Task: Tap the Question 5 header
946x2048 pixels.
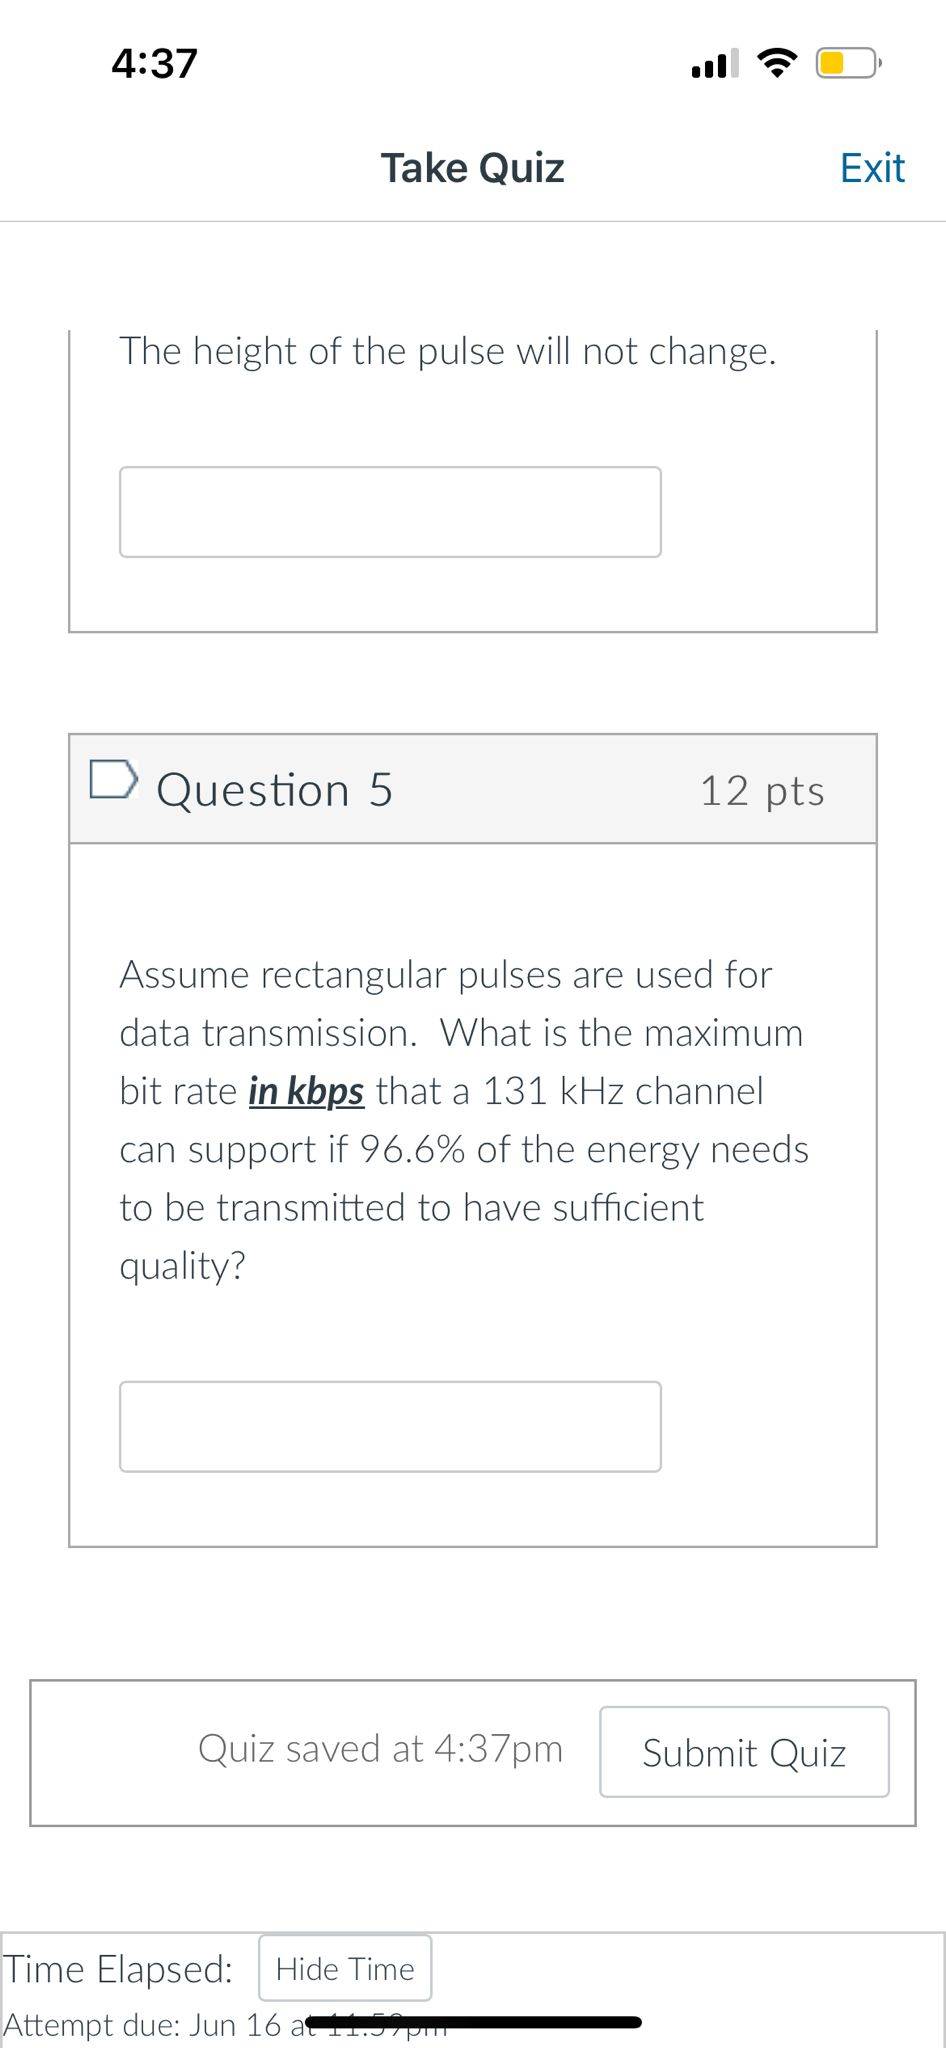Action: point(275,790)
